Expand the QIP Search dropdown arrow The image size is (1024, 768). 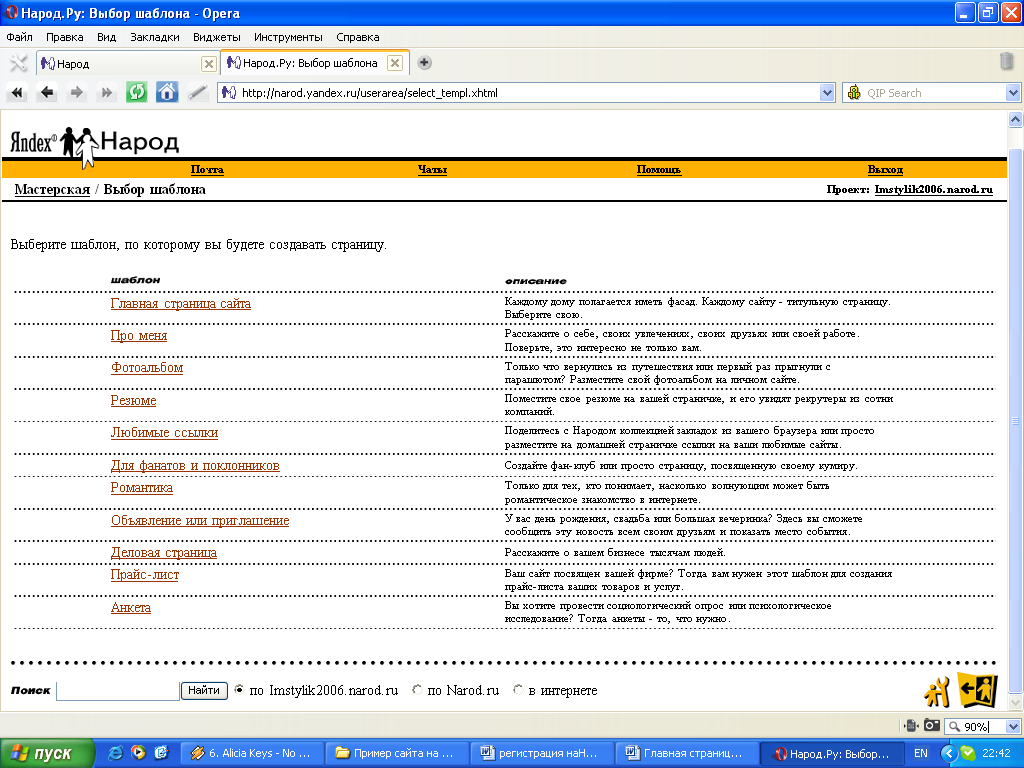click(1013, 93)
